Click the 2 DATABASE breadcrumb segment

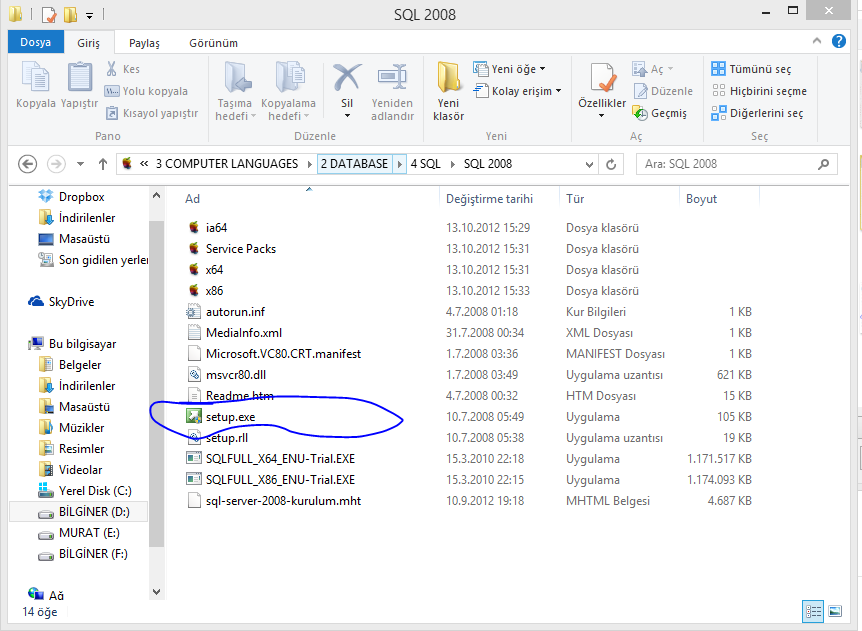(355, 164)
